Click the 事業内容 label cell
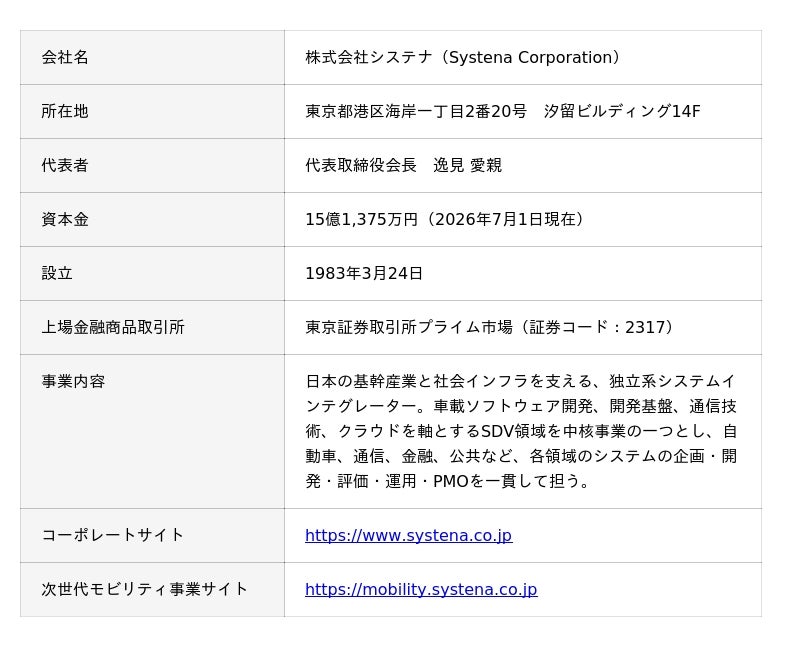The width and height of the screenshot is (800, 647). coord(153,432)
